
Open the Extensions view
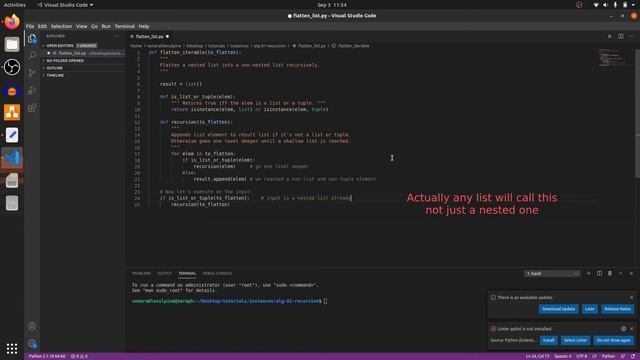pos(32,108)
